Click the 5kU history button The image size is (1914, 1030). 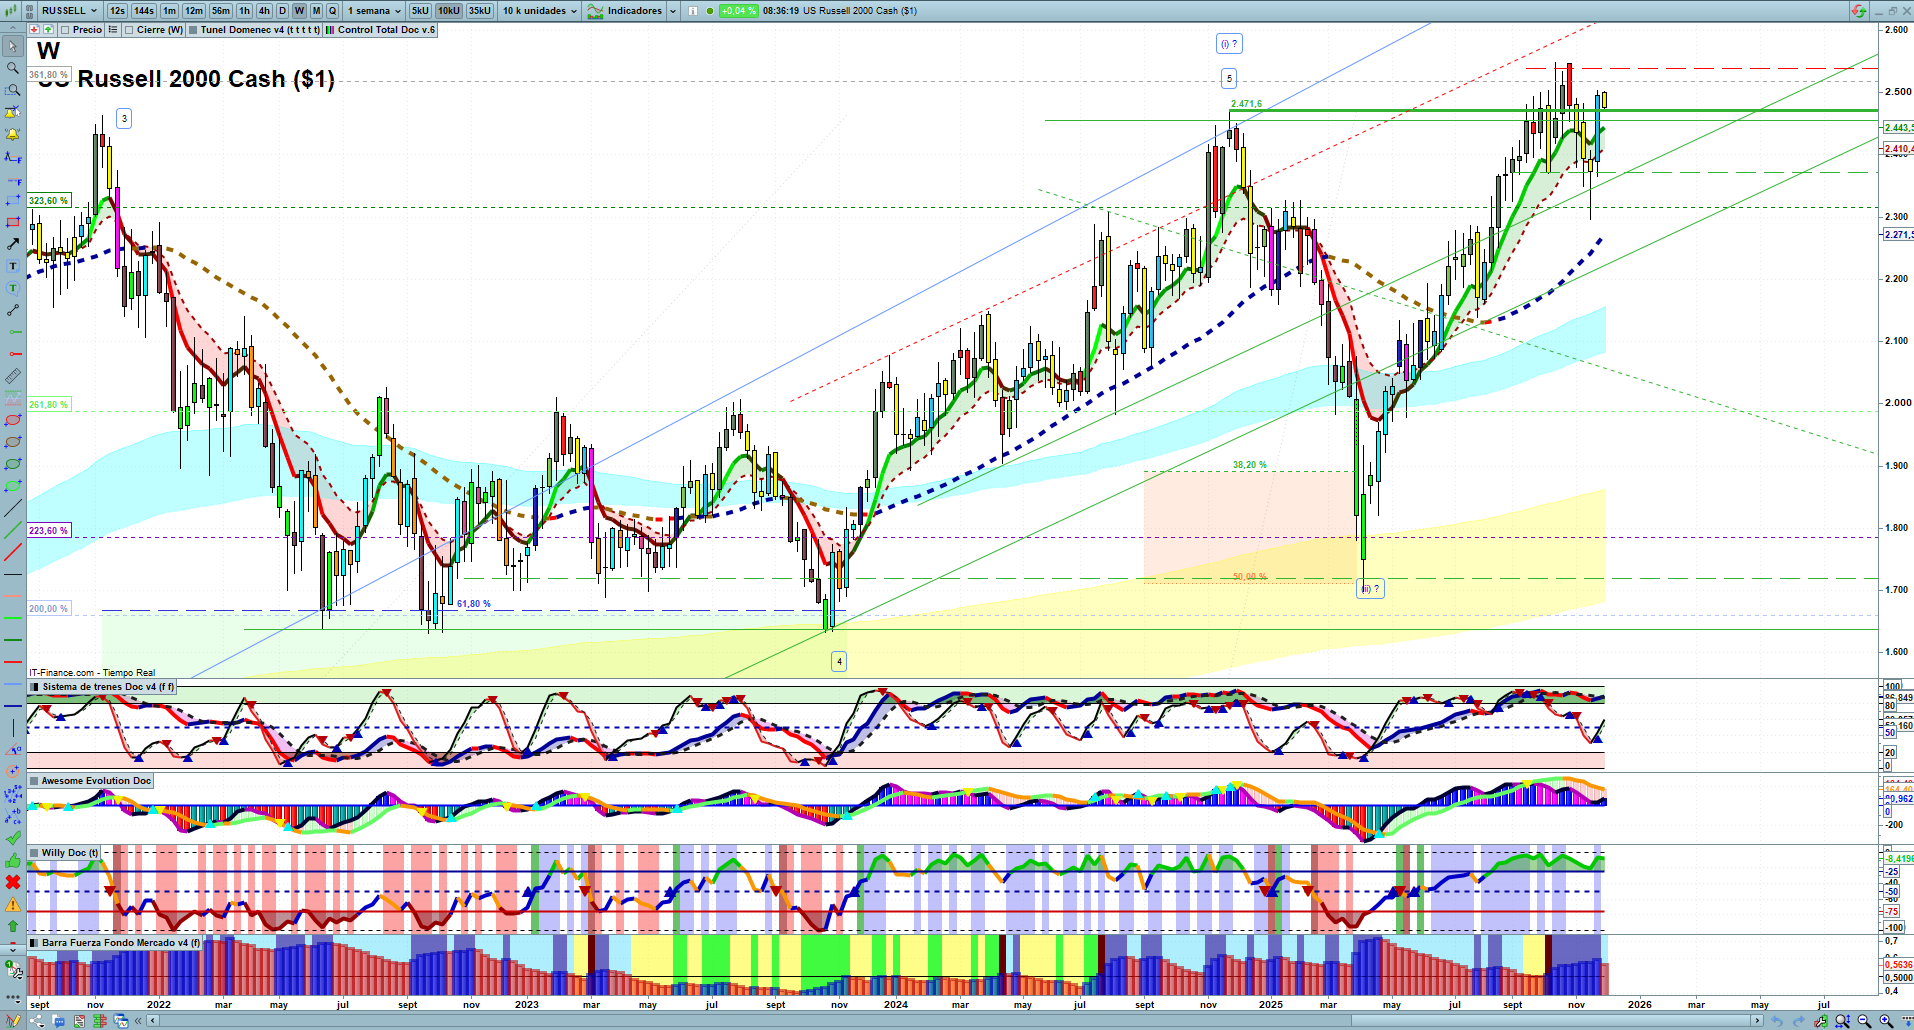(420, 11)
